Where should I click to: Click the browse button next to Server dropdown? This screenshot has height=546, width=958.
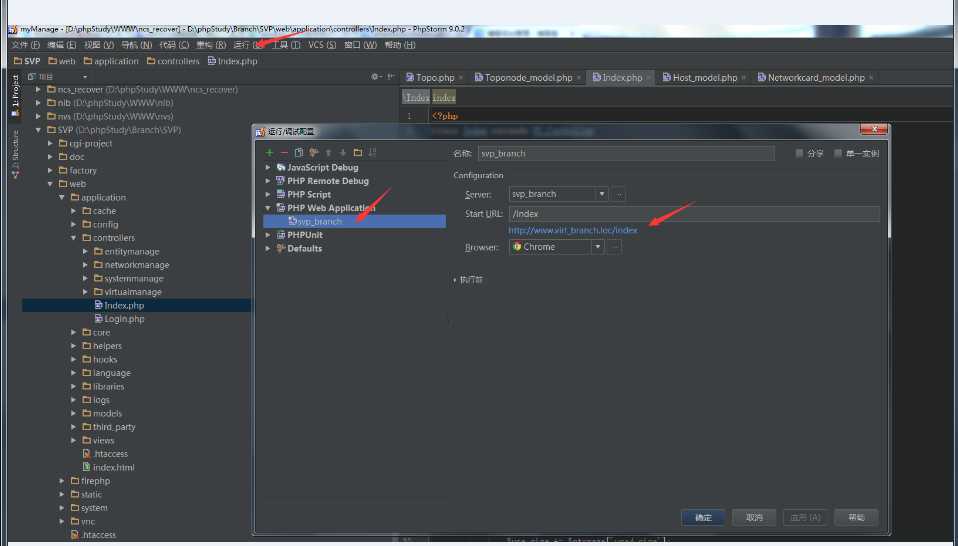(619, 194)
